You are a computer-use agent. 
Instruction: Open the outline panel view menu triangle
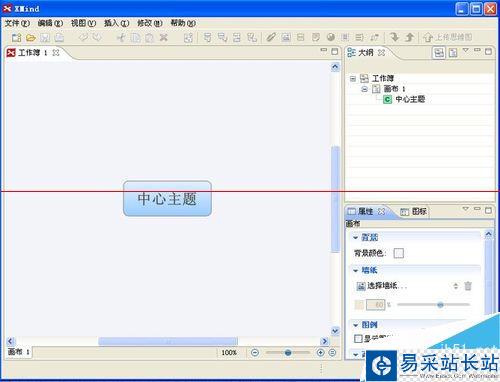[x=466, y=50]
